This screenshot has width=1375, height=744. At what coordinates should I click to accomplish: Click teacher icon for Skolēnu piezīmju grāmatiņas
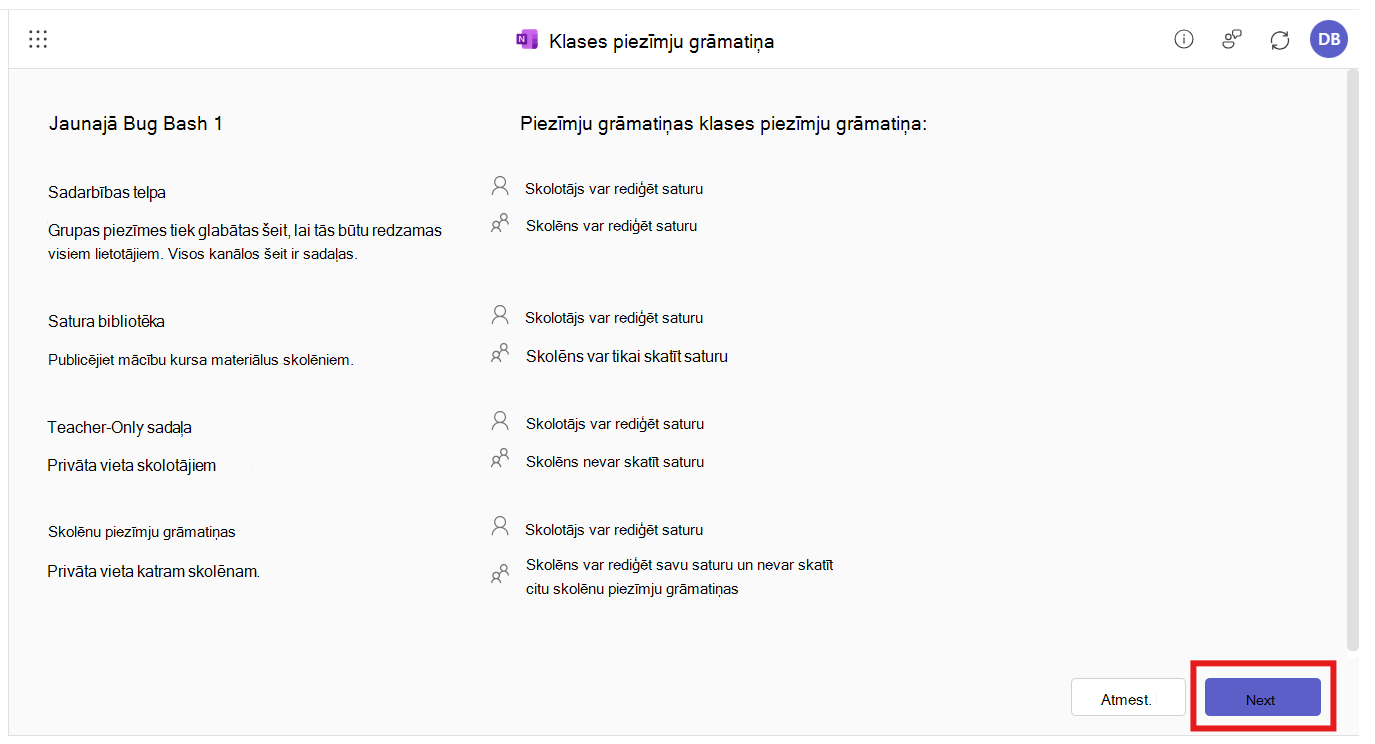500,528
